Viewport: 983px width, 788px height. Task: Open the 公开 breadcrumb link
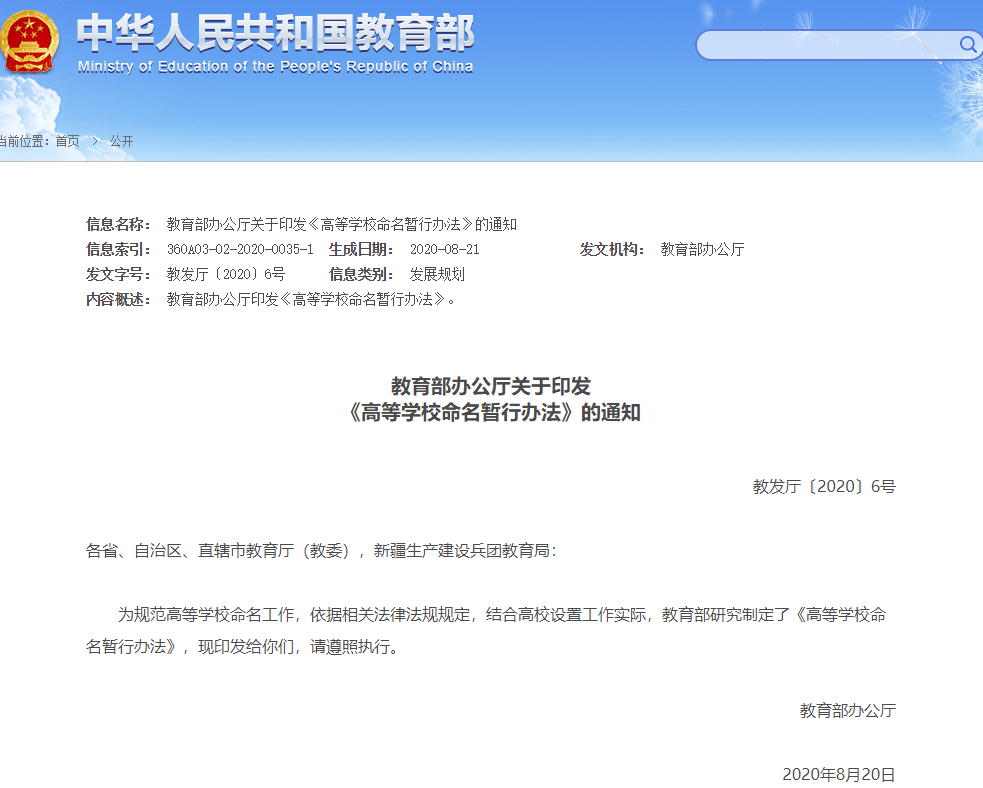coord(122,141)
